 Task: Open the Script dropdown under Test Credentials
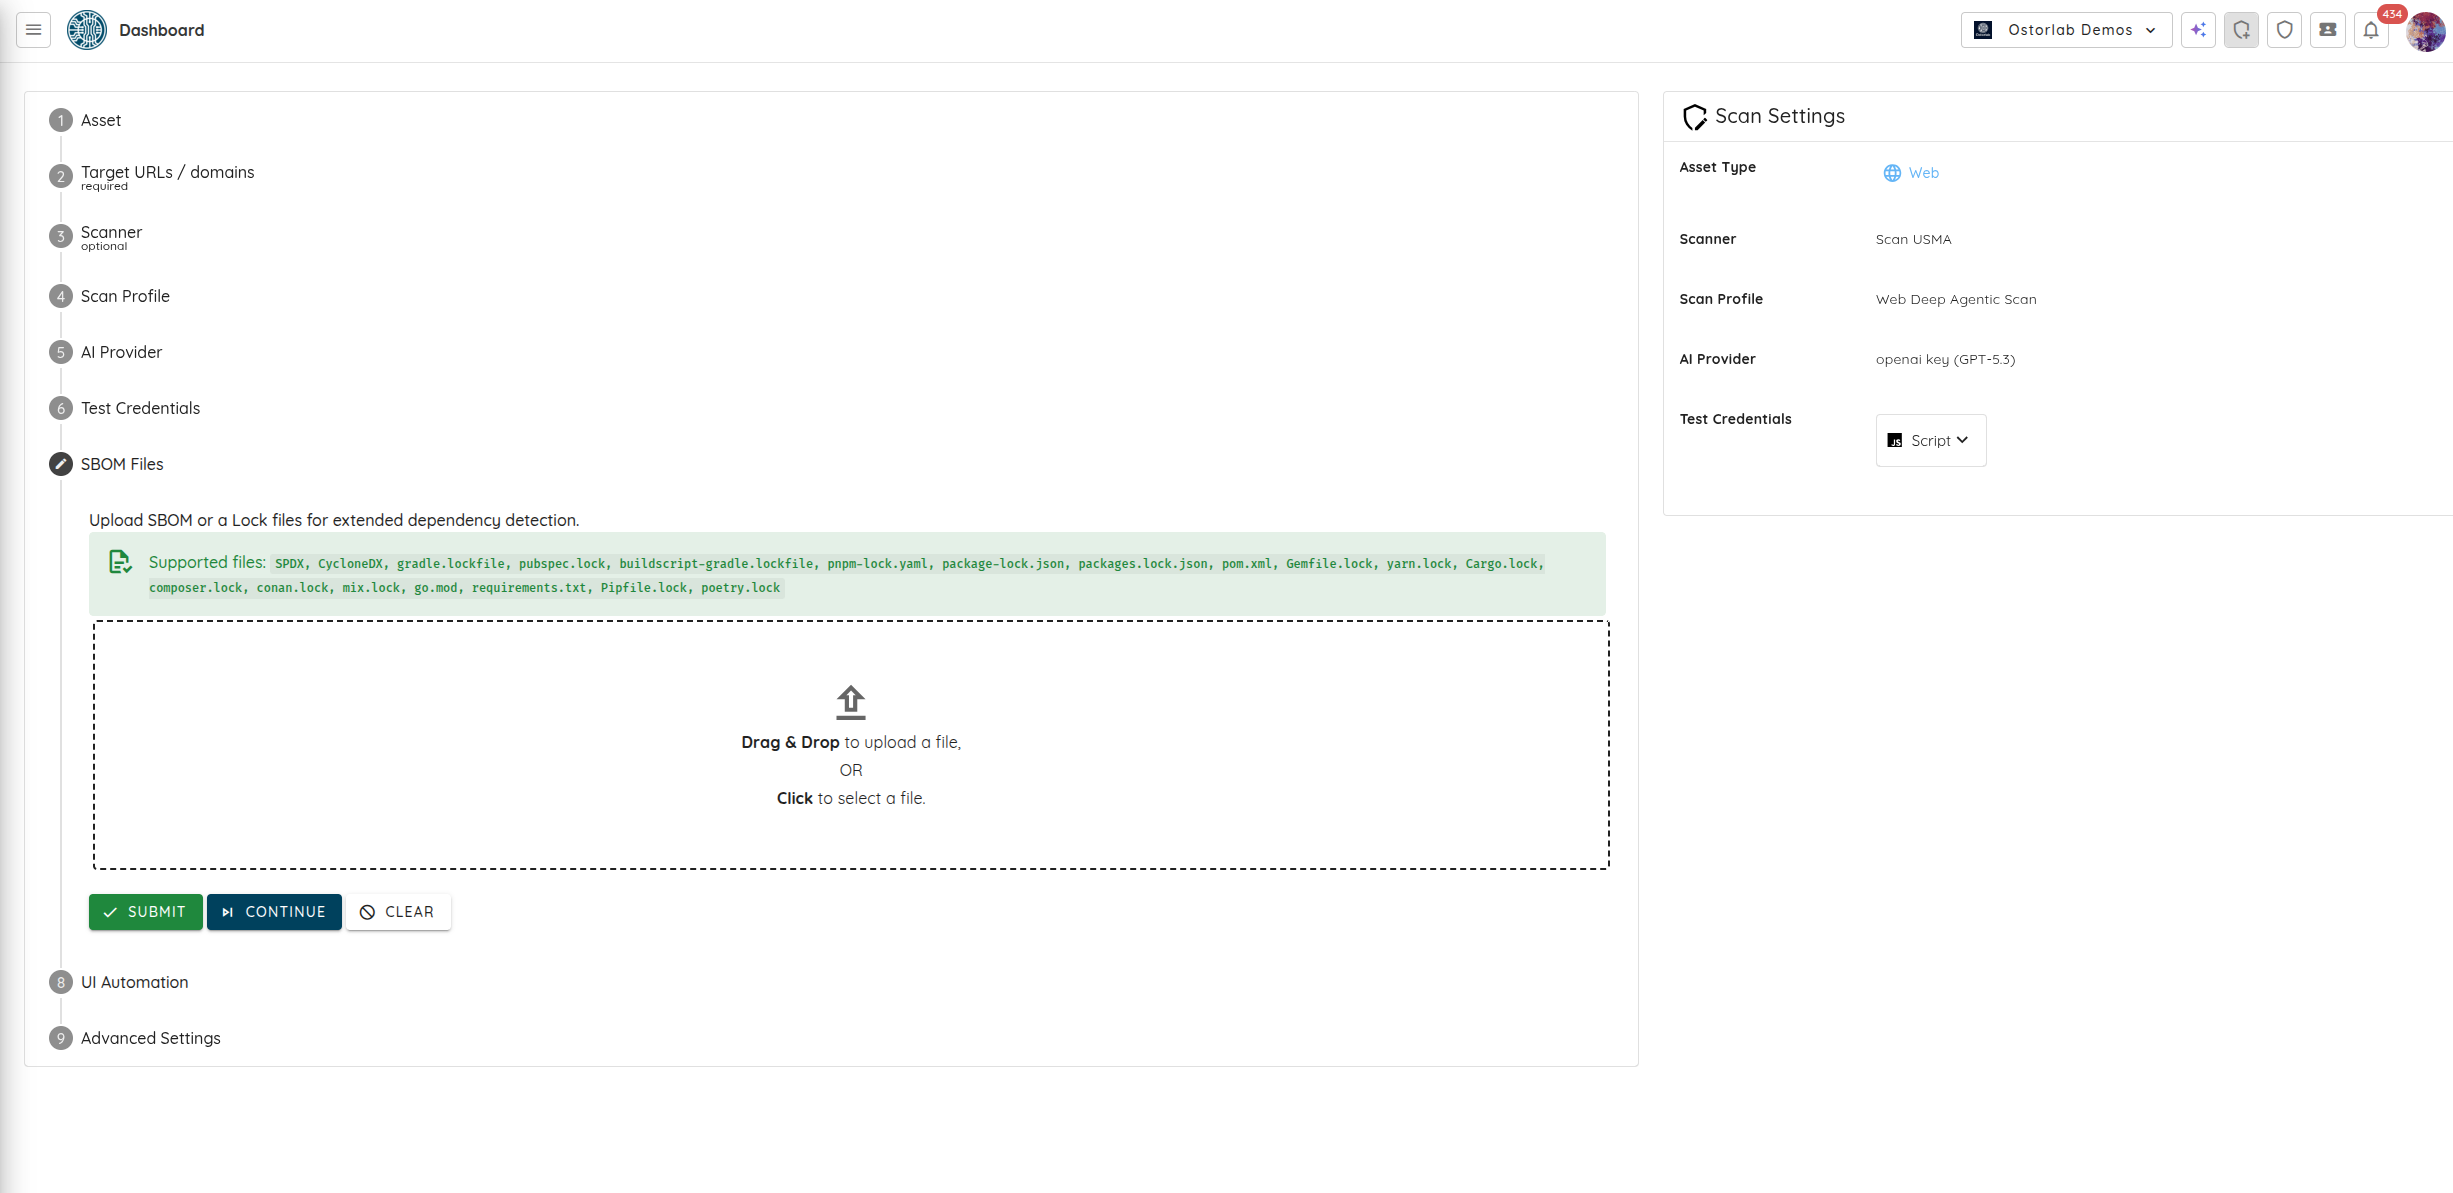coord(1930,440)
